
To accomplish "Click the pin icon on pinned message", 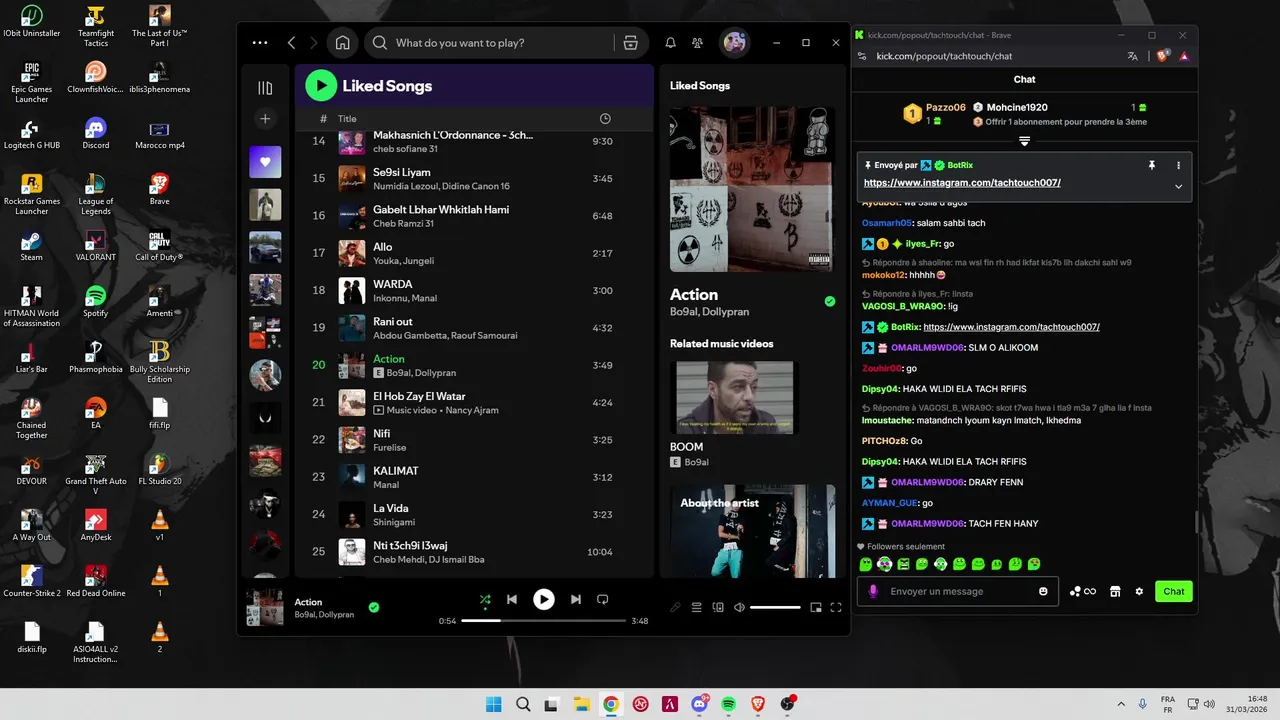I will click(1152, 165).
